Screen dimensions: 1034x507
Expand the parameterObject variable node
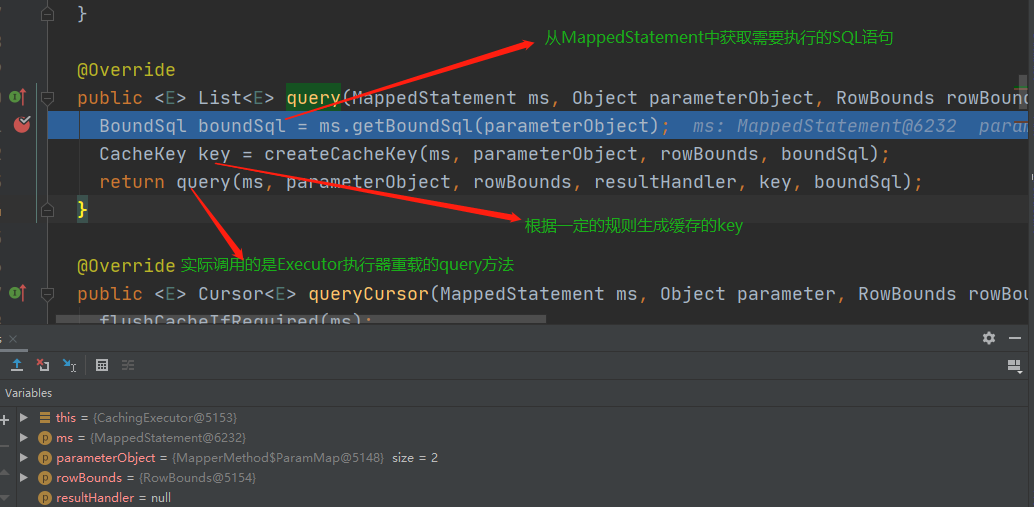tap(24, 457)
